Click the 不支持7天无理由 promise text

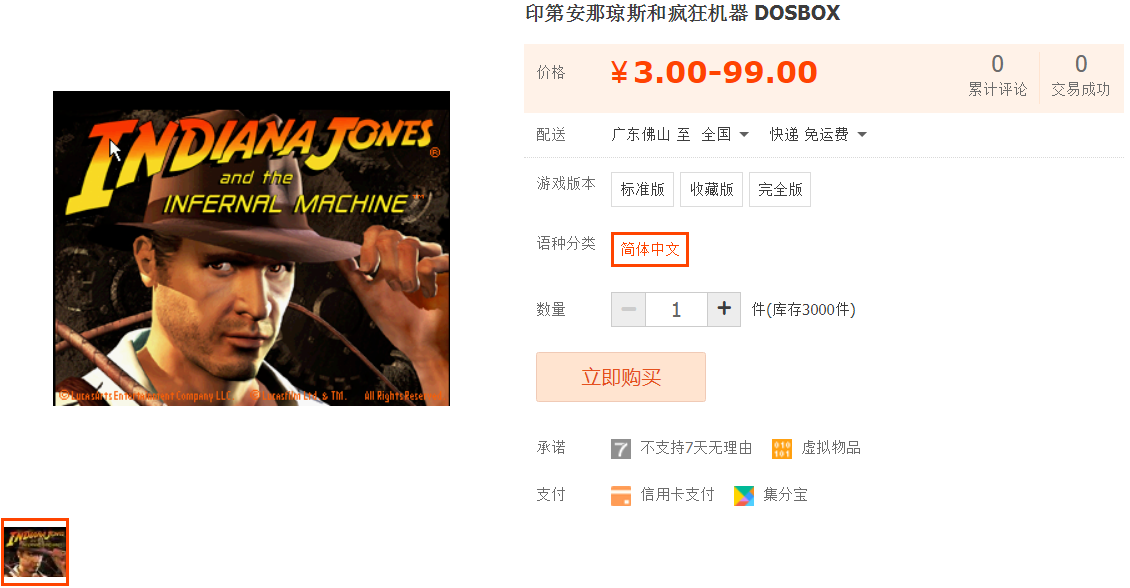[696, 448]
